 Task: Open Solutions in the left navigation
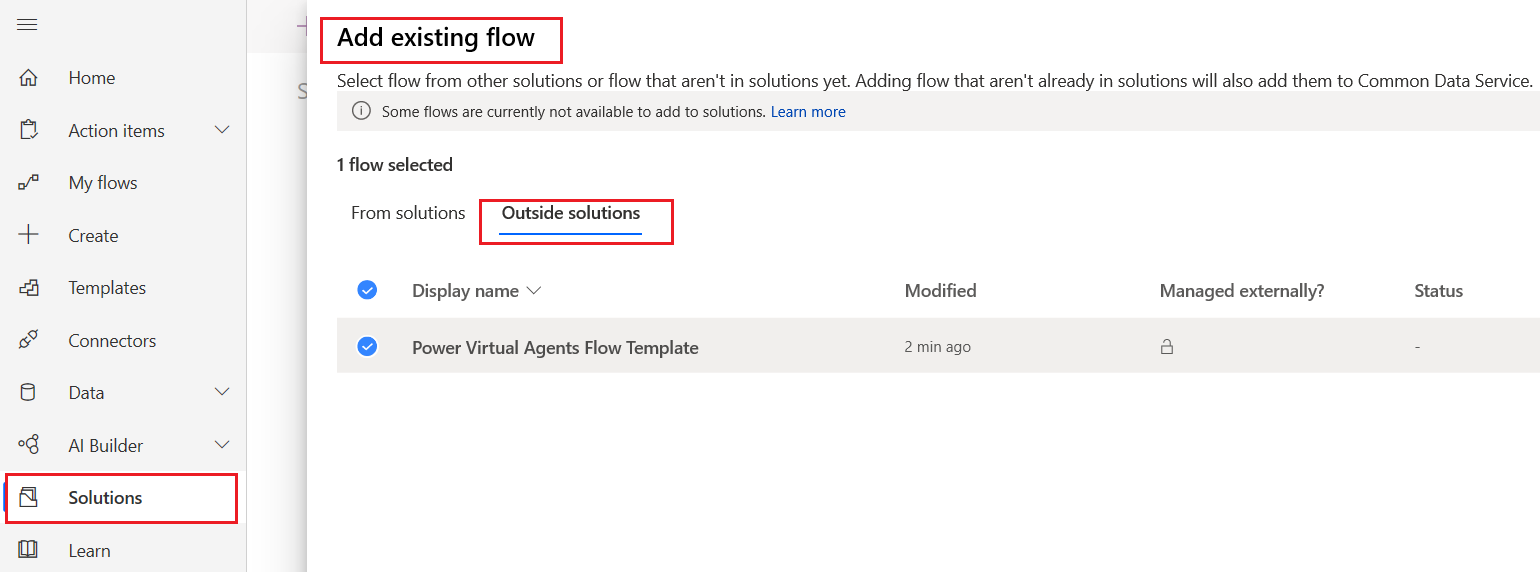[105, 498]
